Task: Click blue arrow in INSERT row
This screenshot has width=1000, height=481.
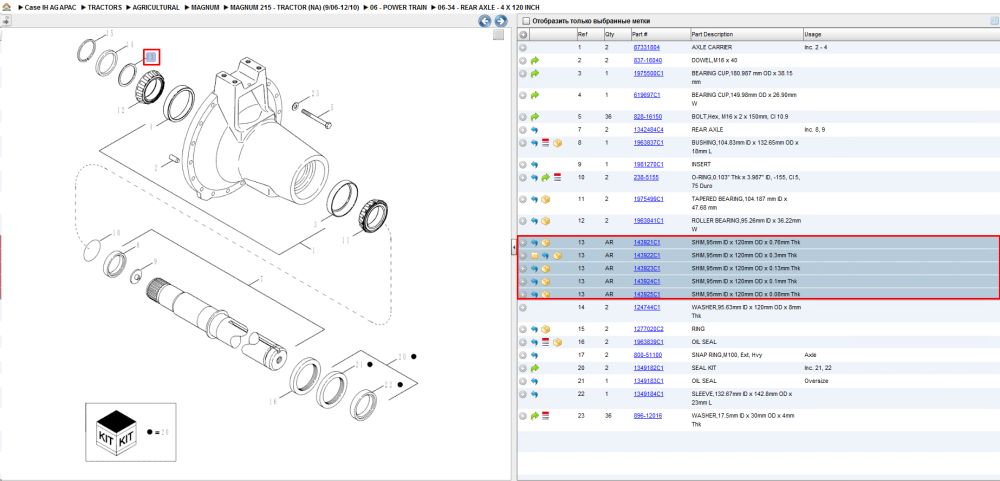Action: point(535,165)
